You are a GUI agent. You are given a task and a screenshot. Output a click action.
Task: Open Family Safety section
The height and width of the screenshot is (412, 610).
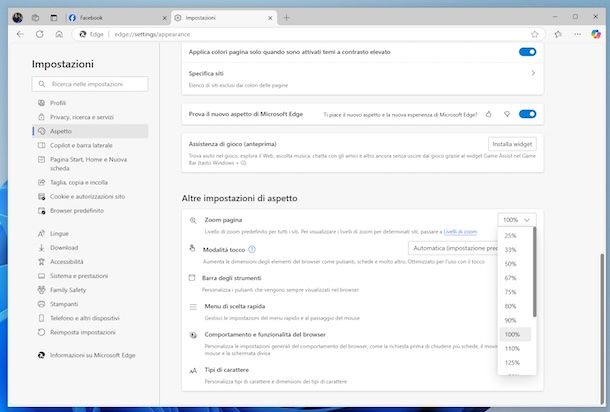coord(90,290)
